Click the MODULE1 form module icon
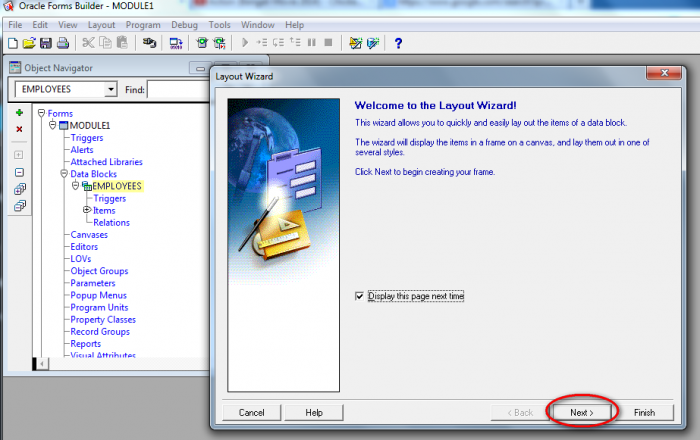The height and width of the screenshot is (440, 700). coord(64,125)
